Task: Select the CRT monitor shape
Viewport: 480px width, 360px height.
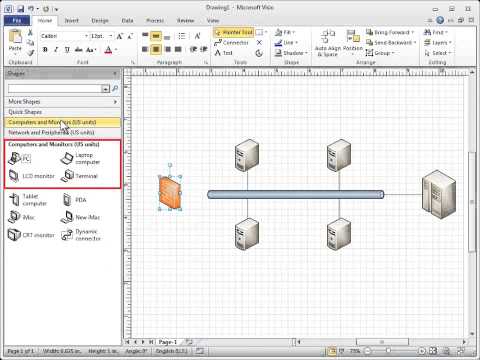Action: click(x=31, y=235)
